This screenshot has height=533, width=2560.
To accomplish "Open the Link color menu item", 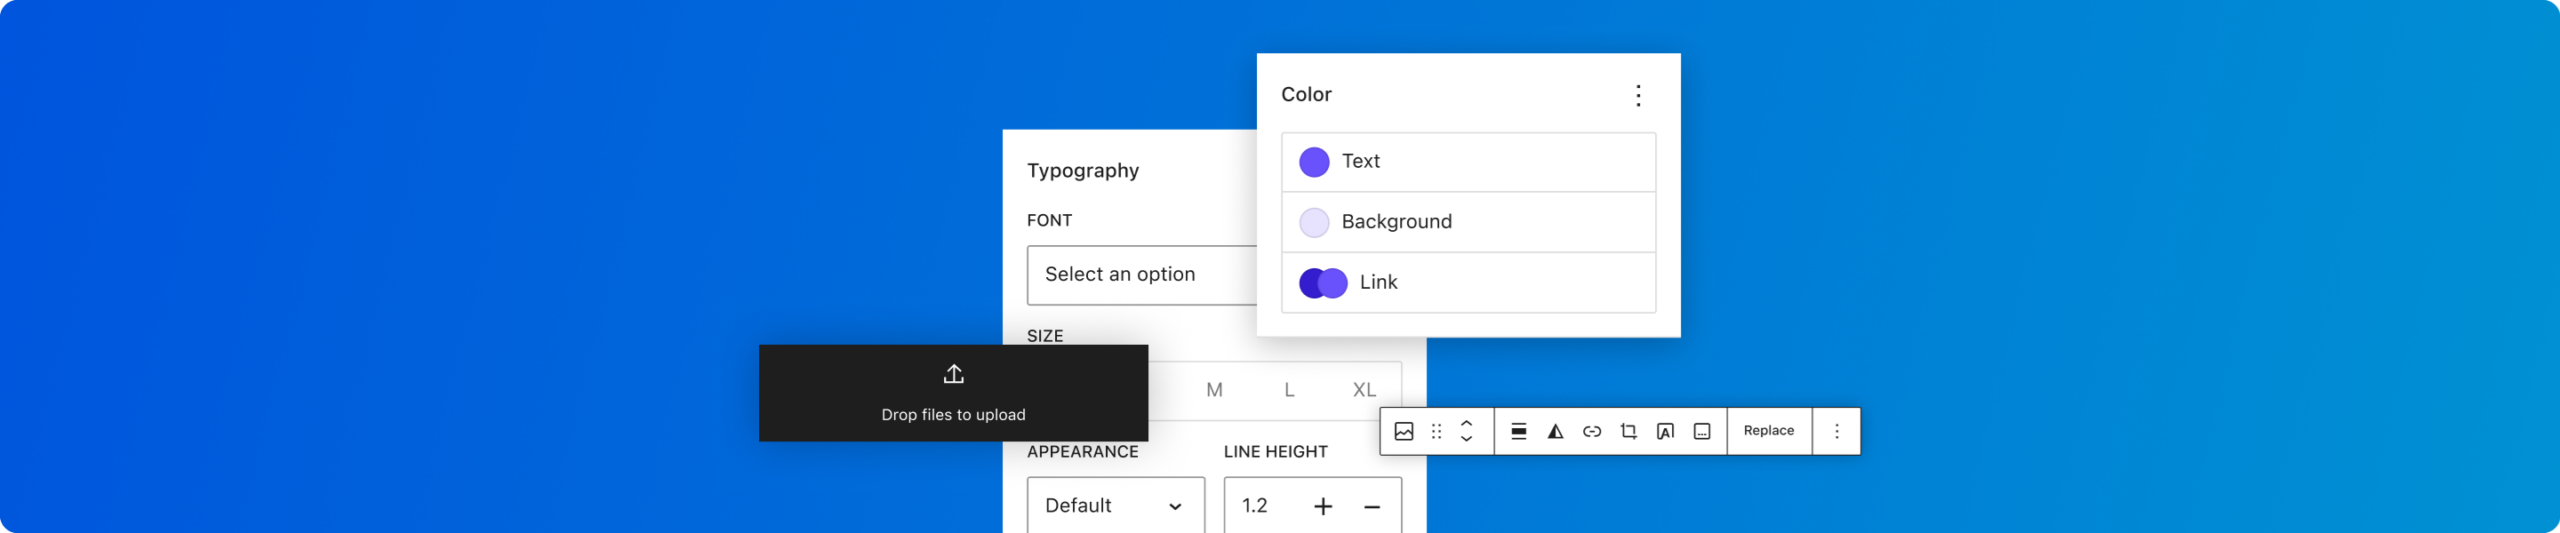I will 1468,283.
